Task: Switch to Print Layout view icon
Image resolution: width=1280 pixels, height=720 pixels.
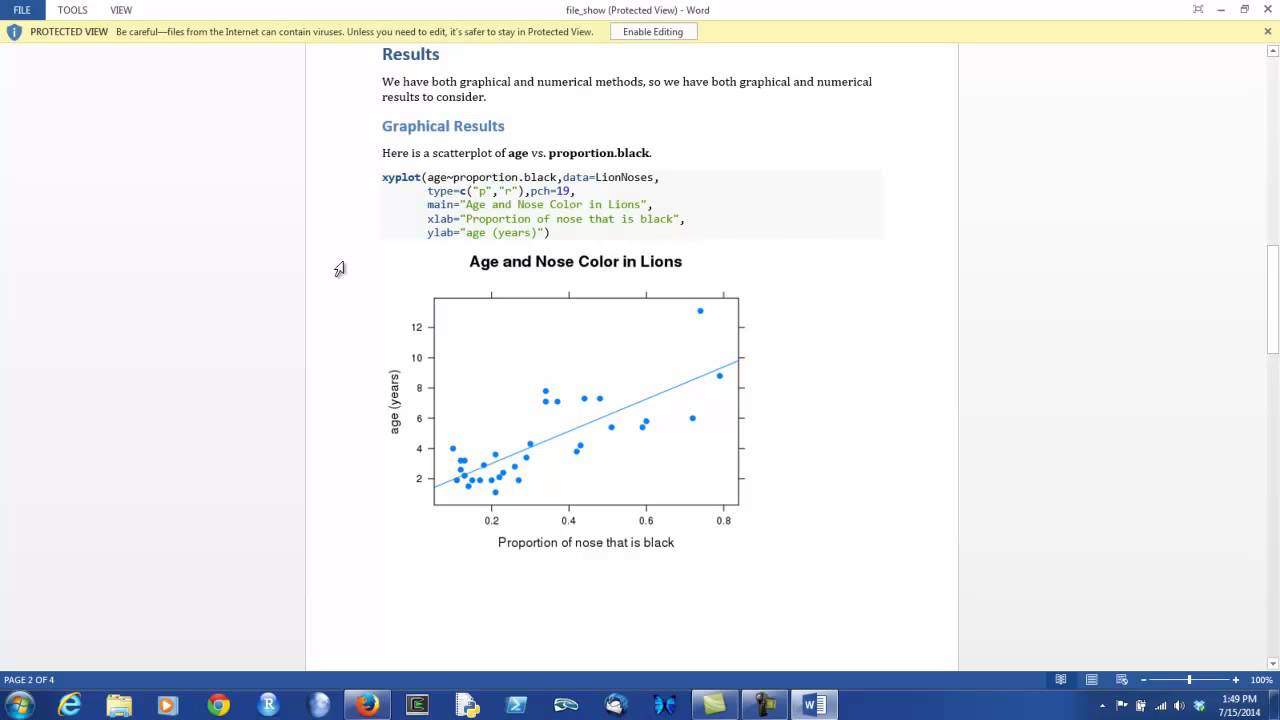Action: [x=1091, y=680]
